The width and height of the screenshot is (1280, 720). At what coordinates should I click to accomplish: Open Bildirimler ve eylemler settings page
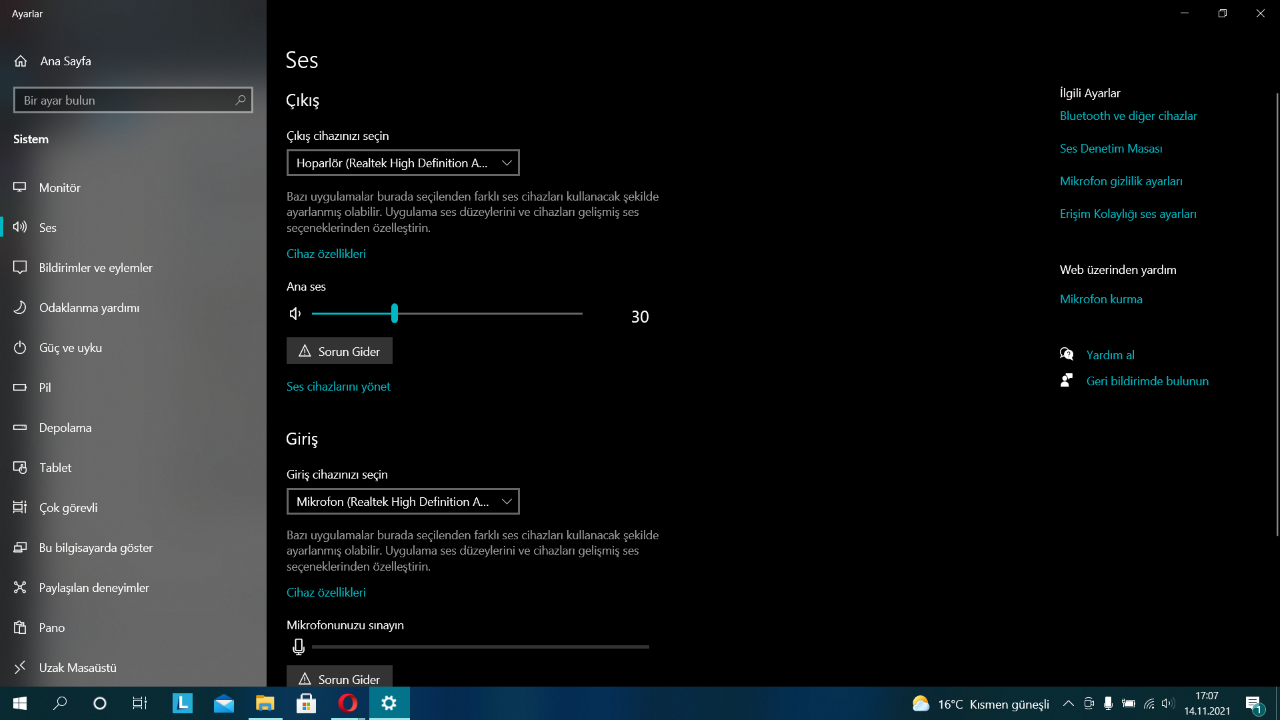click(x=95, y=268)
